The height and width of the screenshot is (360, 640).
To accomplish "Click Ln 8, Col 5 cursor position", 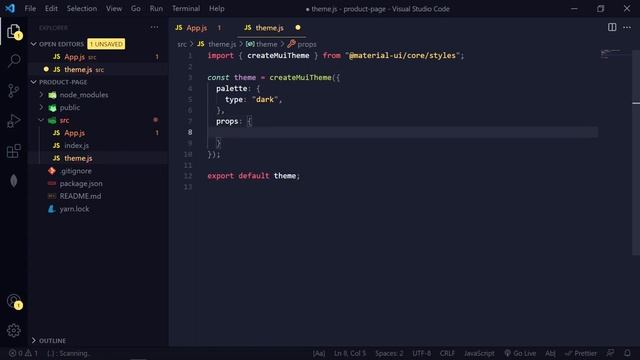I will point(350,353).
